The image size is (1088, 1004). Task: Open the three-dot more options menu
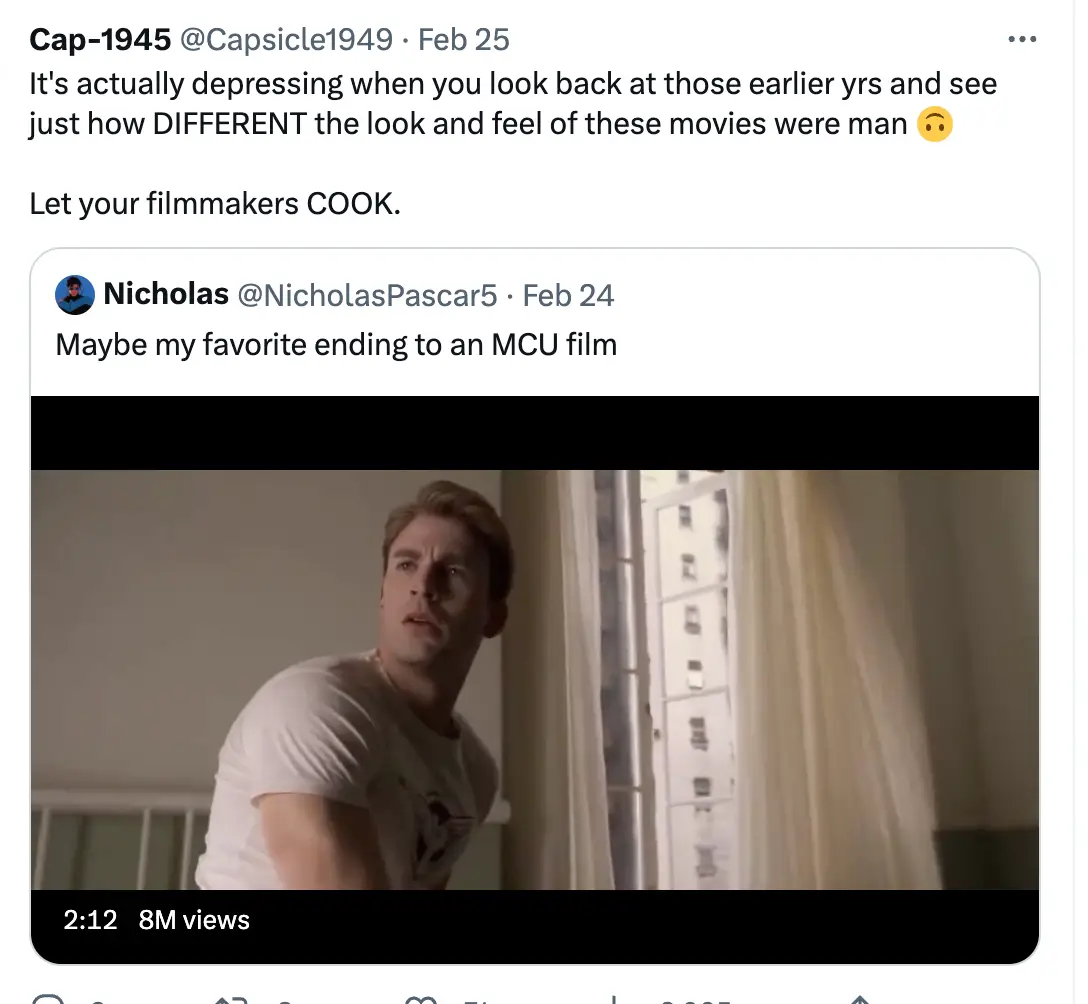tap(1022, 38)
